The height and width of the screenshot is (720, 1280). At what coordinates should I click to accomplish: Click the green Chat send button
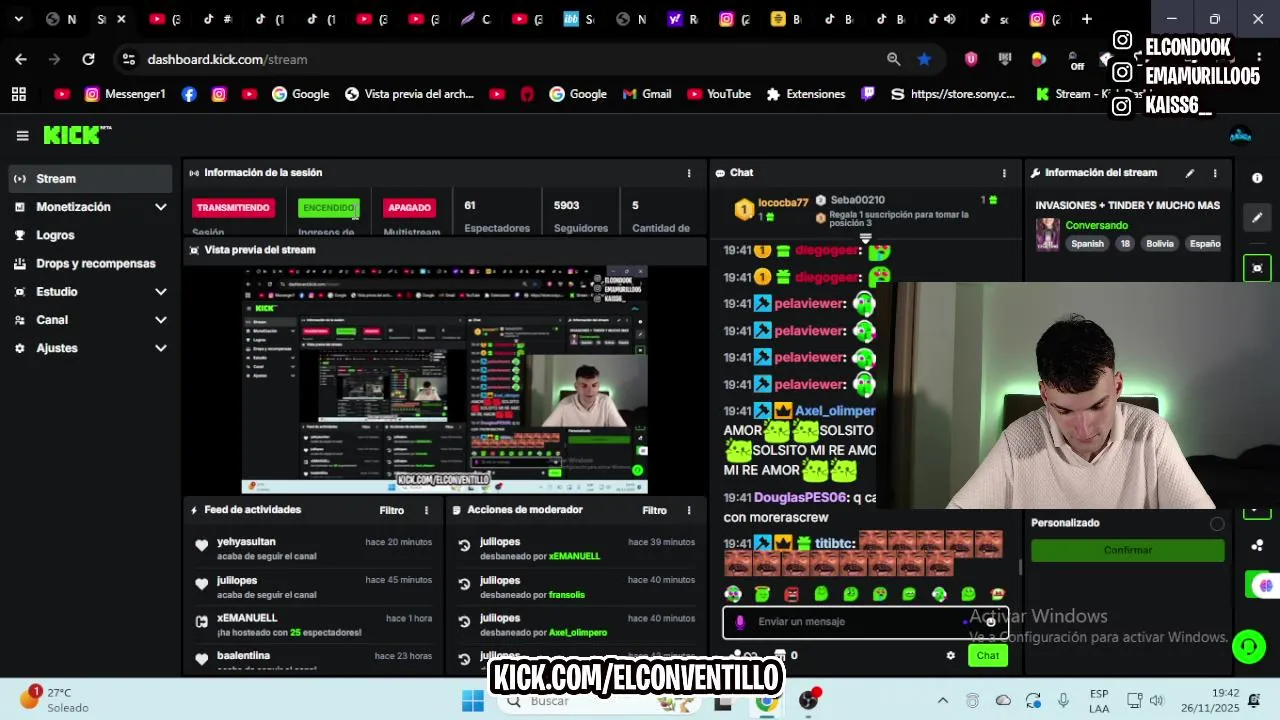(x=988, y=656)
